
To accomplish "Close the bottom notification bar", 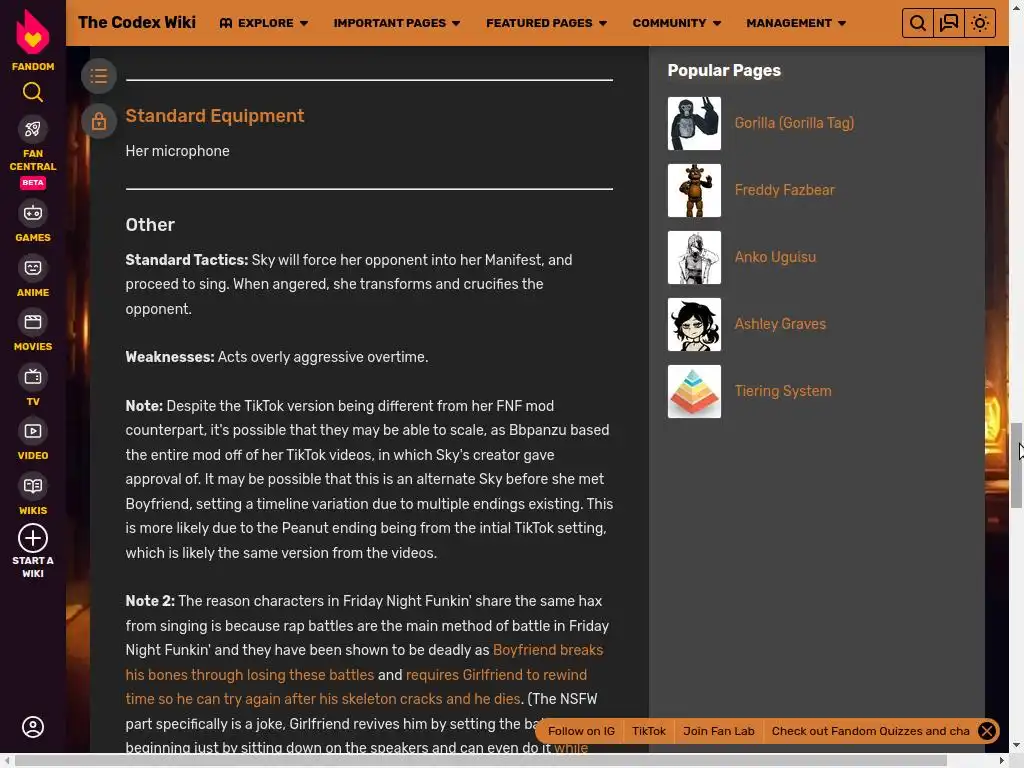I will pyautogui.click(x=987, y=731).
